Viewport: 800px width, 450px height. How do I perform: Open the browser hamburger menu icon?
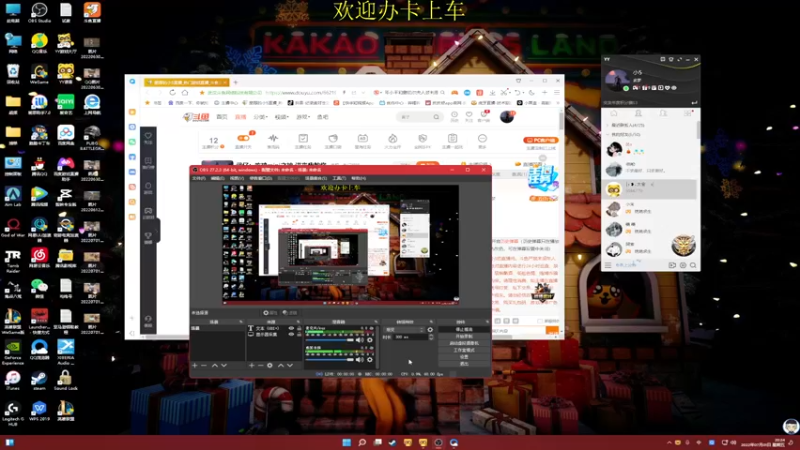point(557,92)
